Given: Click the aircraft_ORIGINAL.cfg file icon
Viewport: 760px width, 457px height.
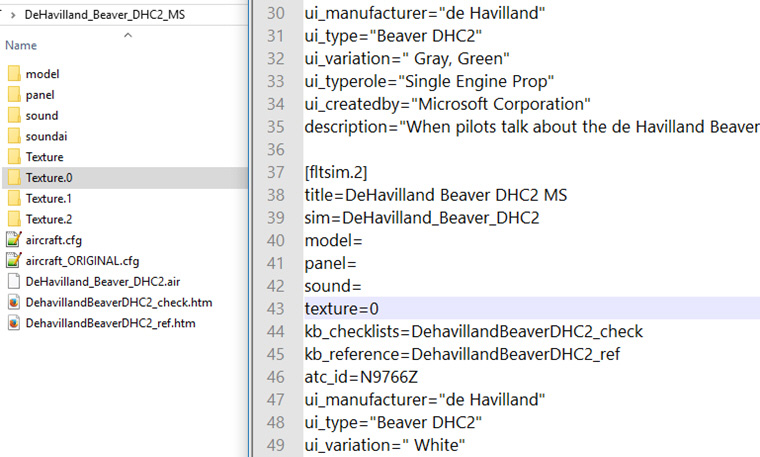Looking at the screenshot, I should [14, 260].
